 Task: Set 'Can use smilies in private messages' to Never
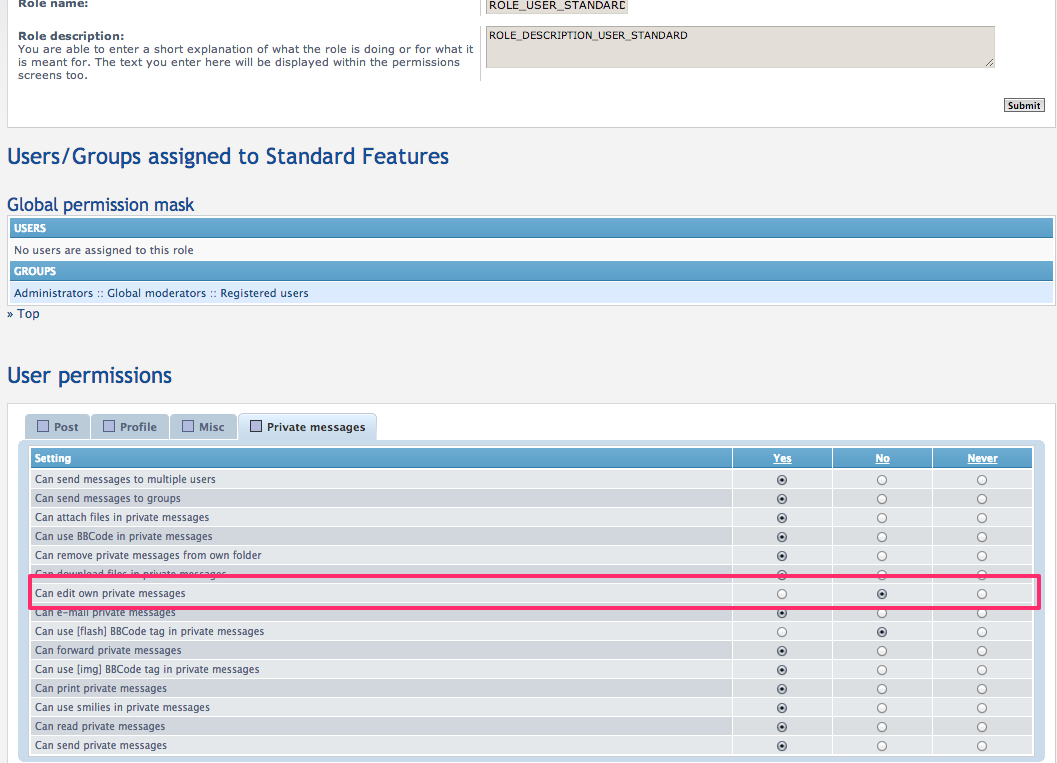(x=982, y=708)
